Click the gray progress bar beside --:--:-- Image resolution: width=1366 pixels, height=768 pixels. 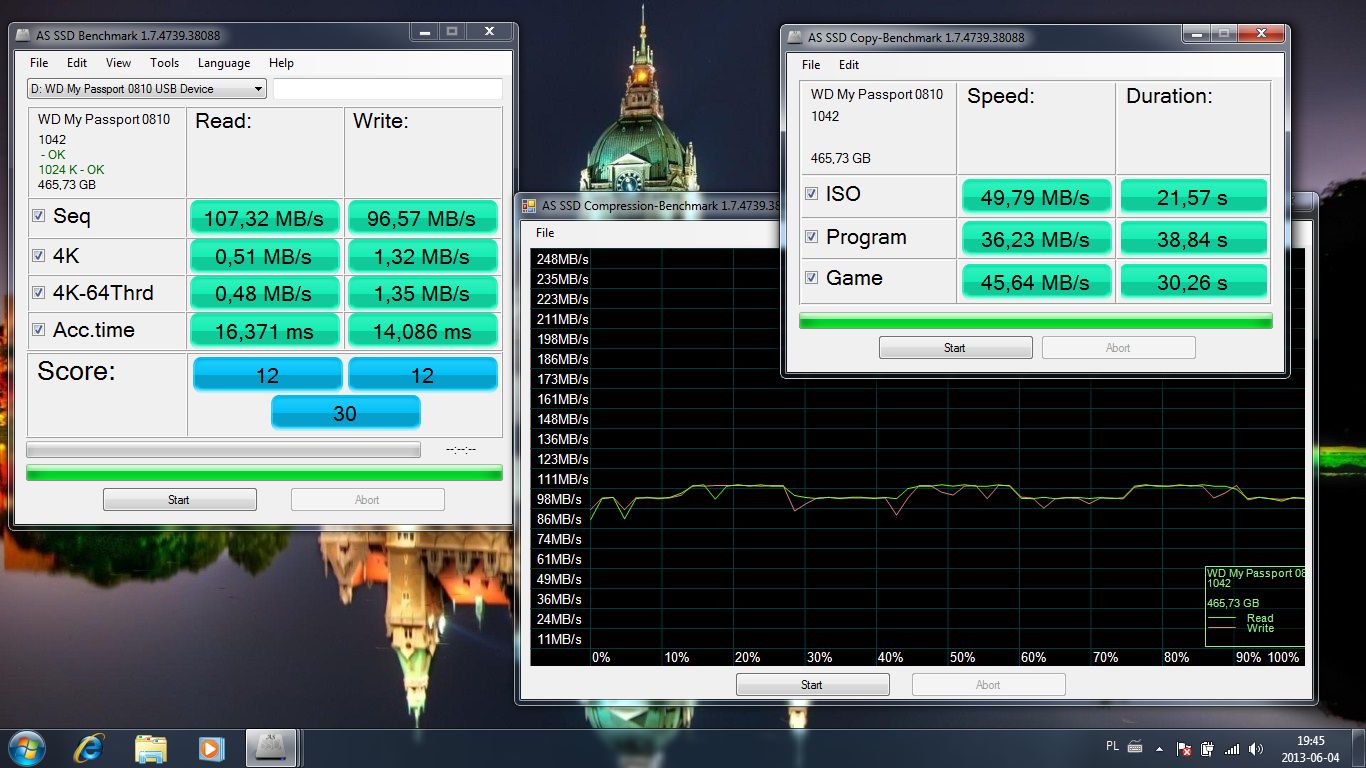(x=223, y=450)
